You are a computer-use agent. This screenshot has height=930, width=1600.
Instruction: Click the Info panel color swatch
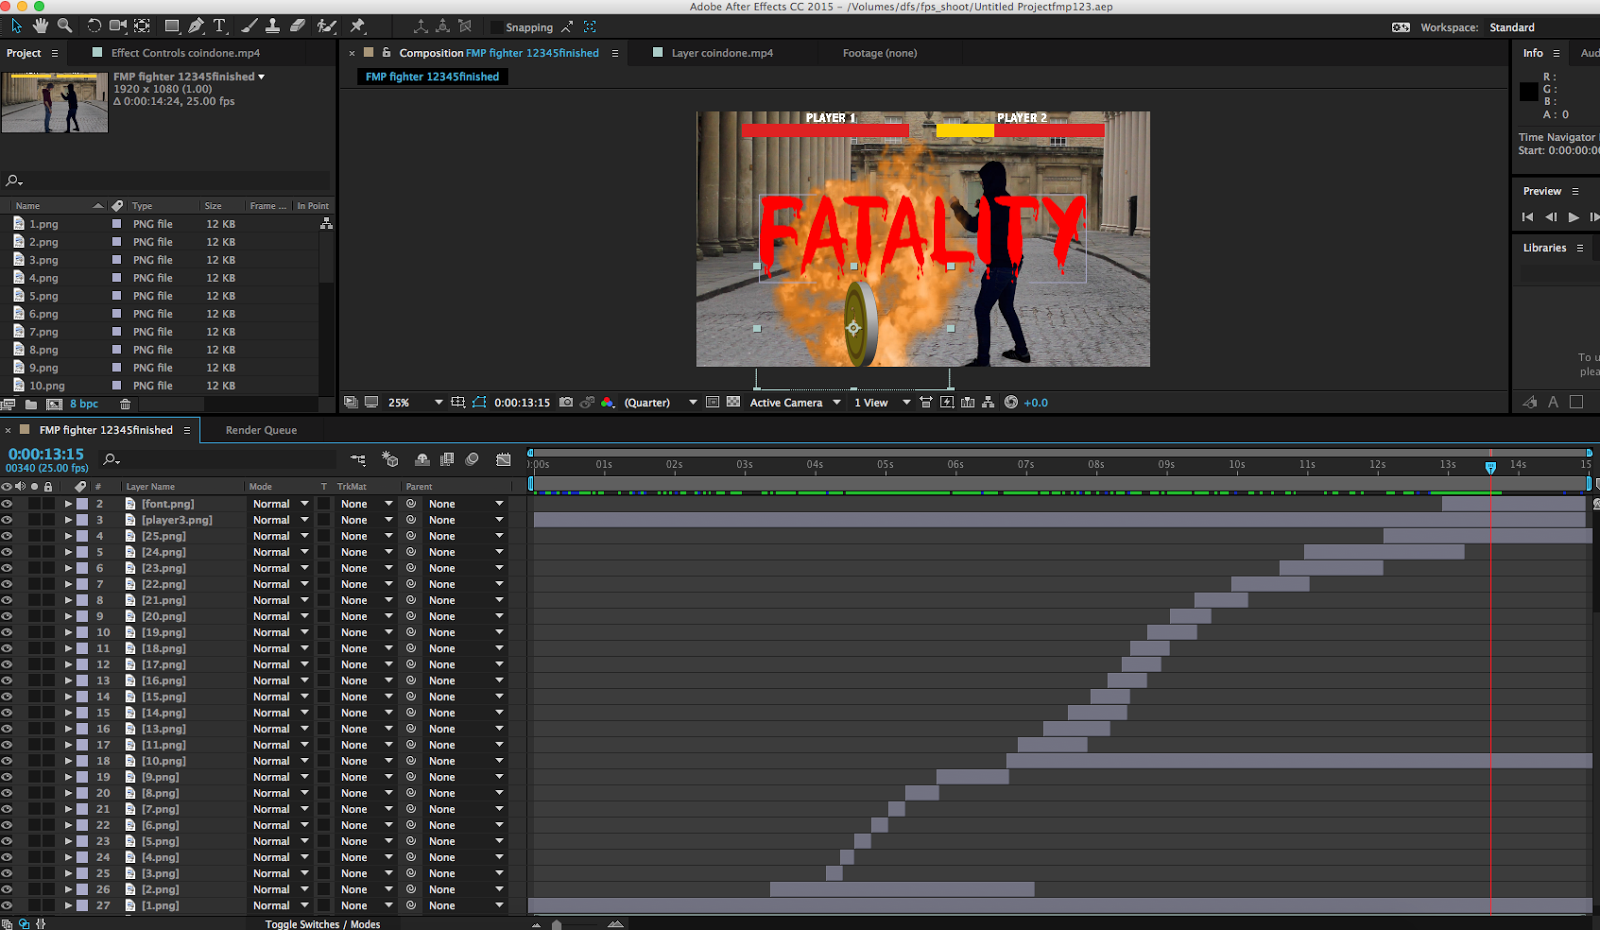[x=1528, y=92]
